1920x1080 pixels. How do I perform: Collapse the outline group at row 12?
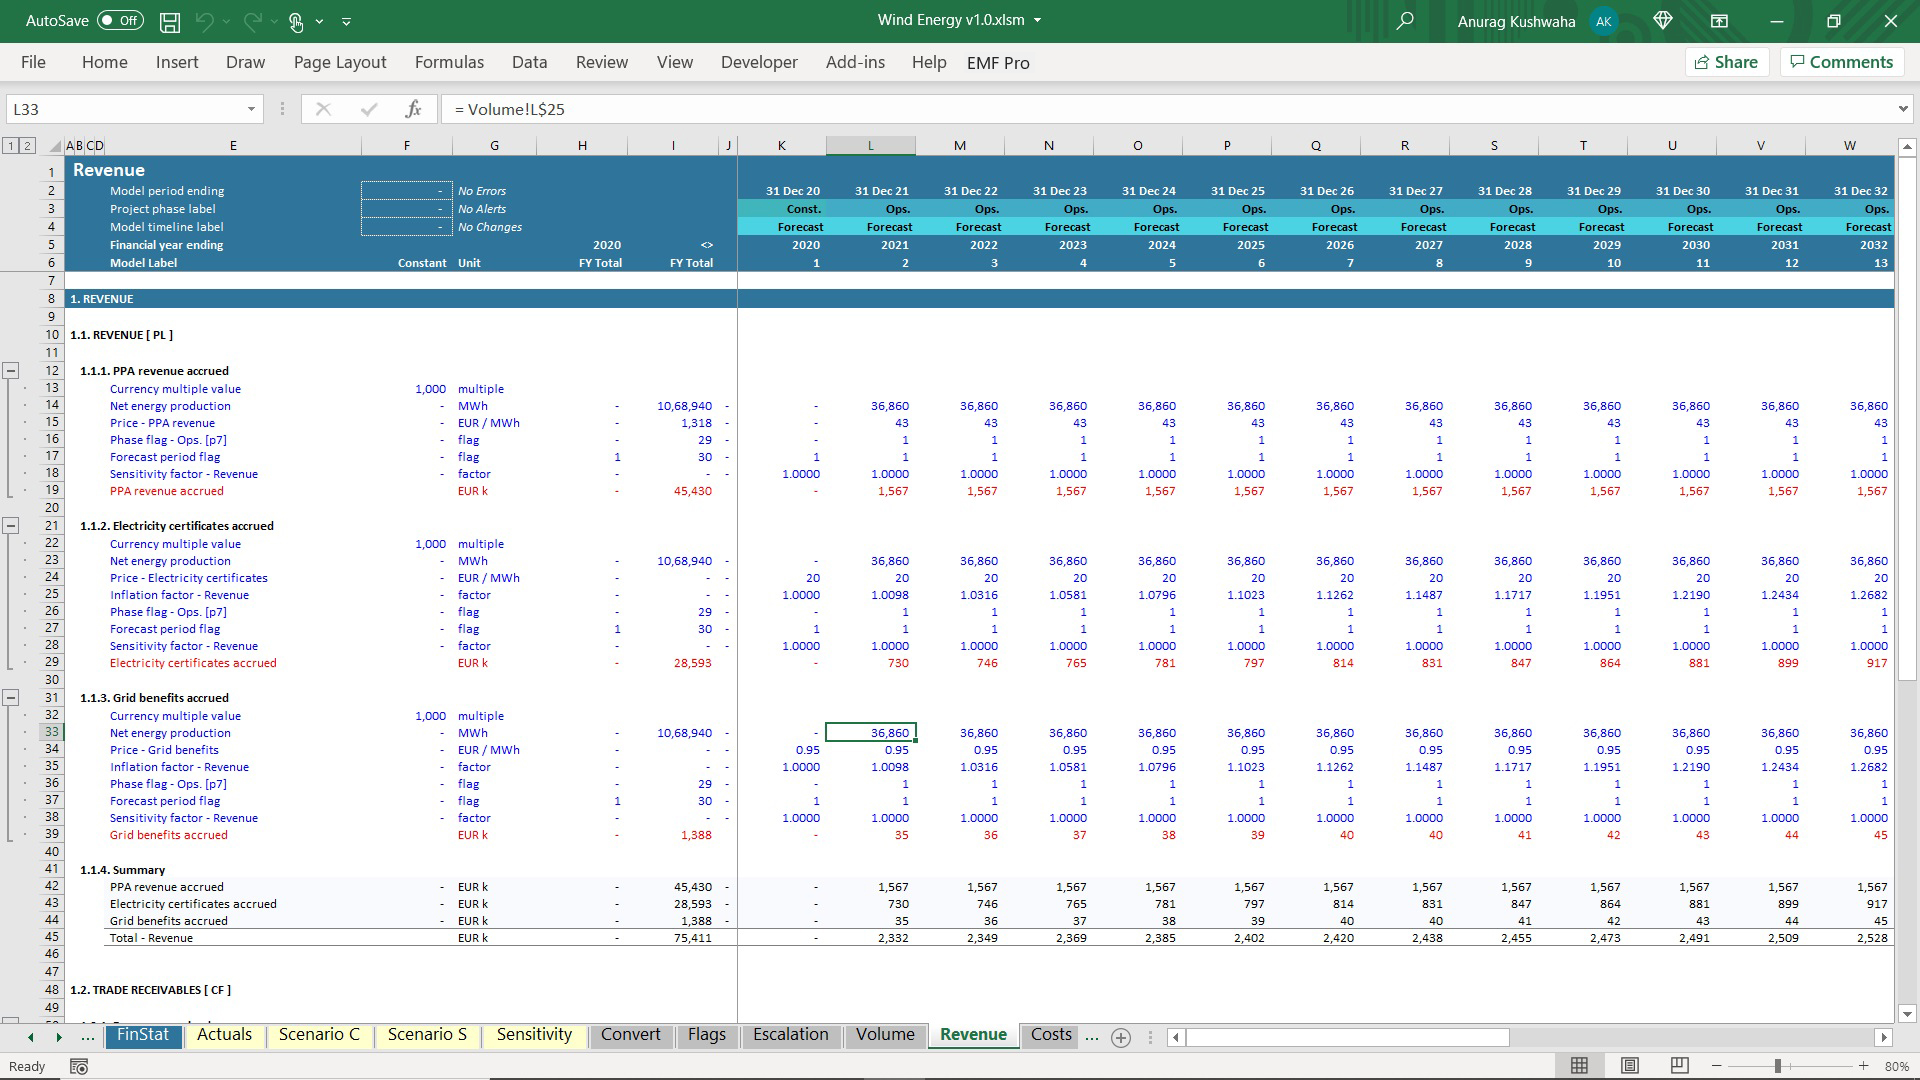(11, 371)
